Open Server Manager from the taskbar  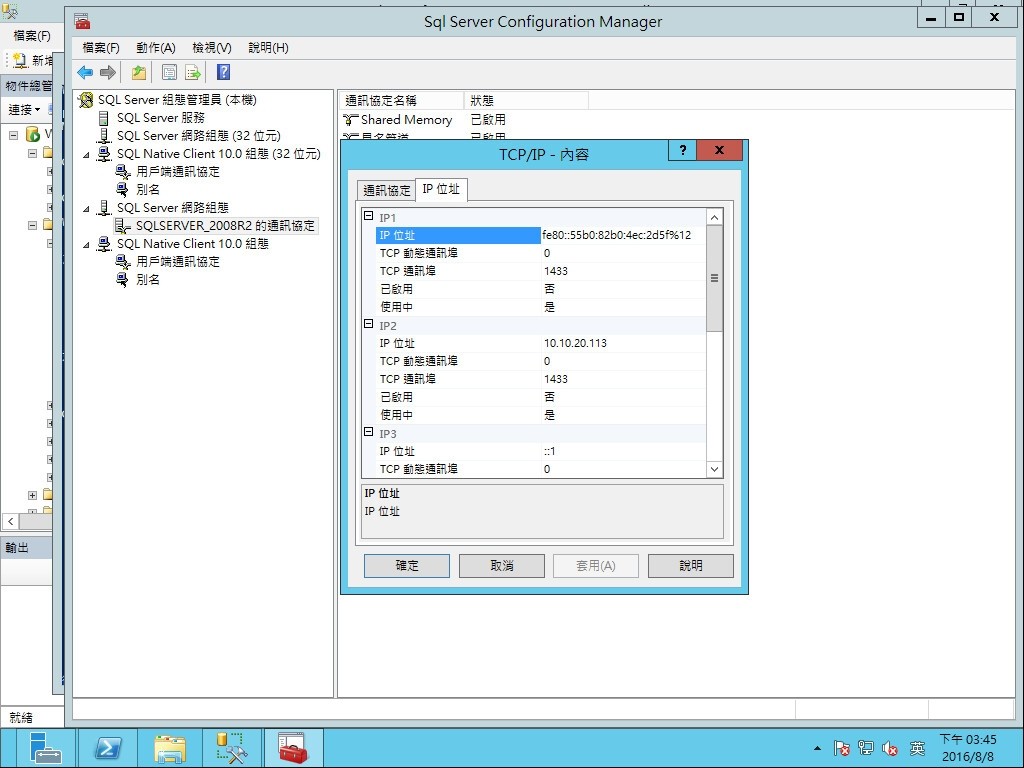[x=44, y=748]
